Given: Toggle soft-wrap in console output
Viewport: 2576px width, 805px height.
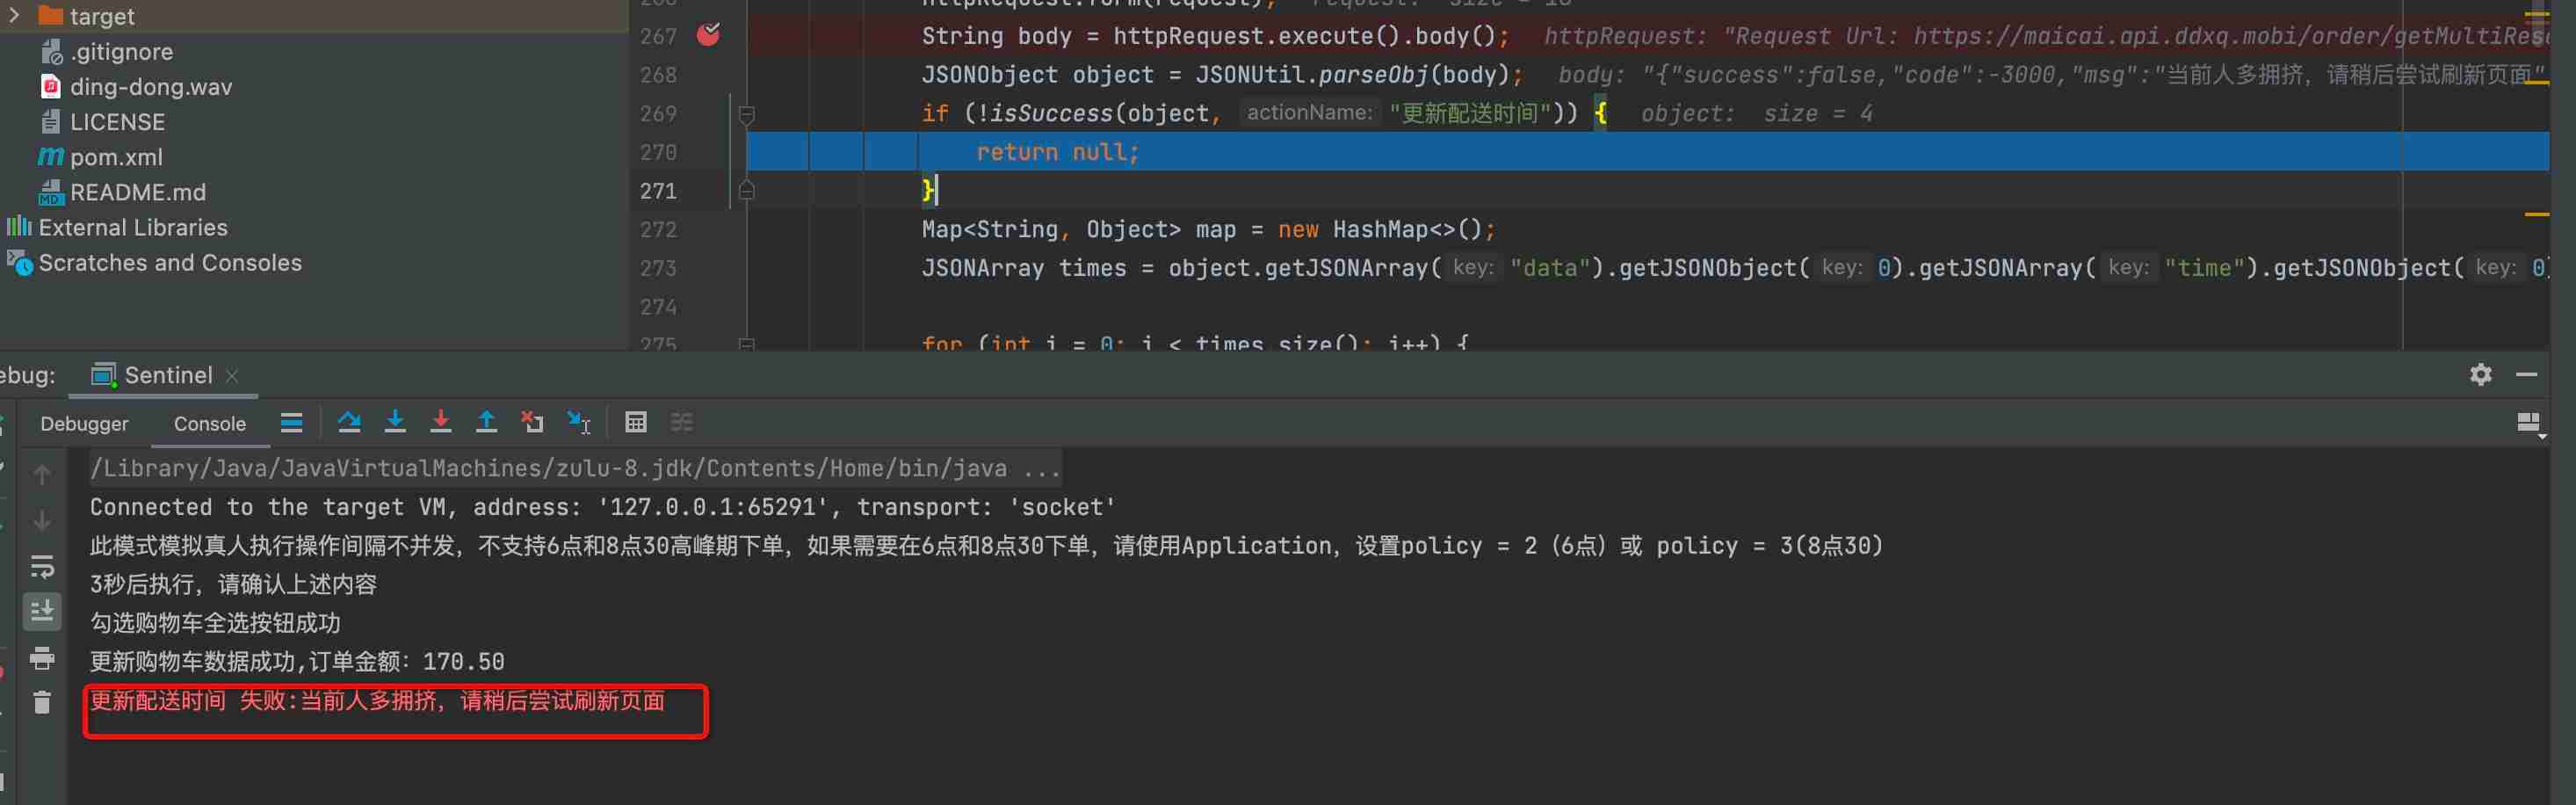Looking at the screenshot, I should (x=42, y=567).
